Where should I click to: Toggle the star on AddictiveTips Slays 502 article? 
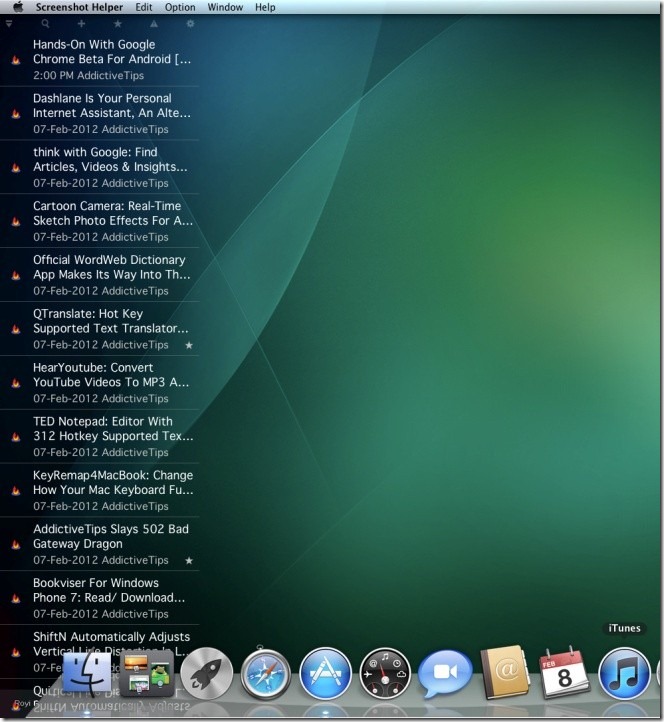189,560
